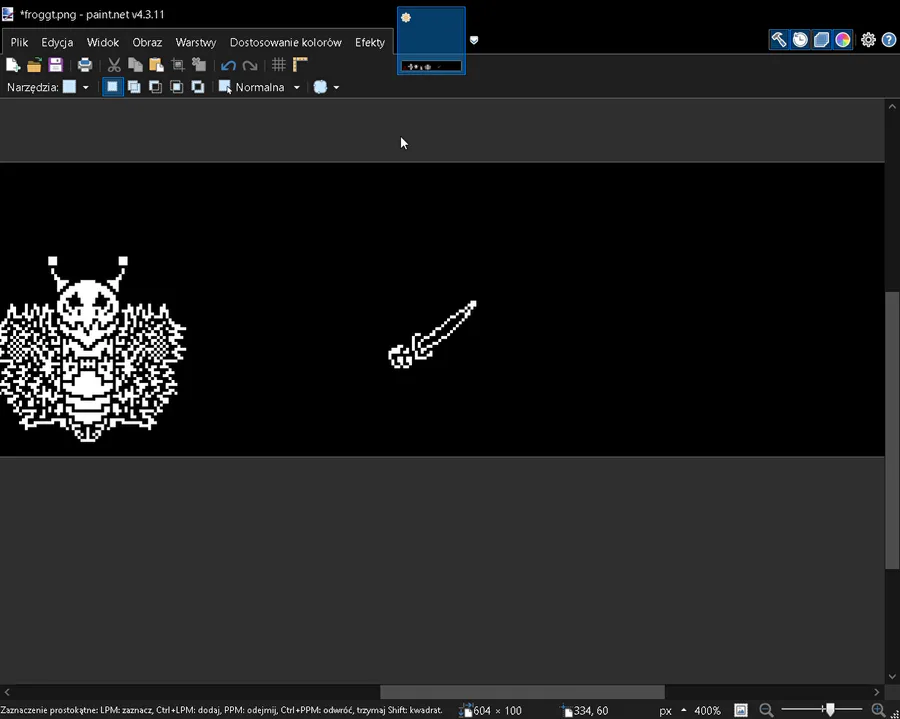
Task: Zoom out using the magnifier minus icon
Action: pyautogui.click(x=766, y=710)
